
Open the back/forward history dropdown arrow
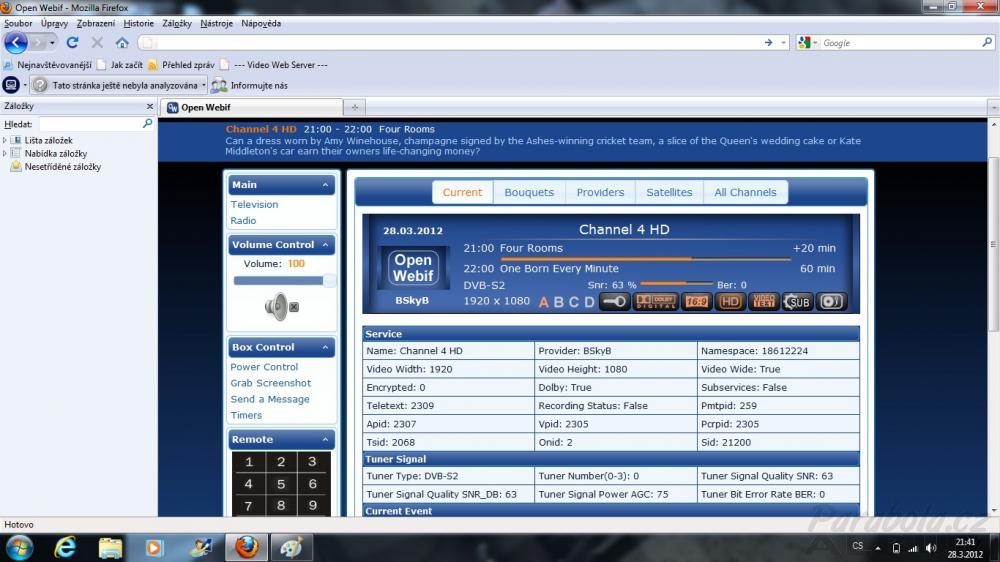point(52,43)
